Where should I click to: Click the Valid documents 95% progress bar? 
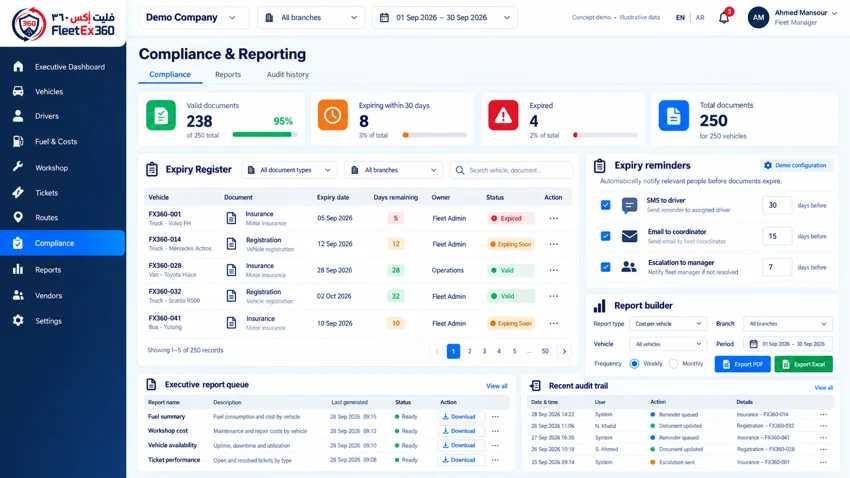(265, 134)
